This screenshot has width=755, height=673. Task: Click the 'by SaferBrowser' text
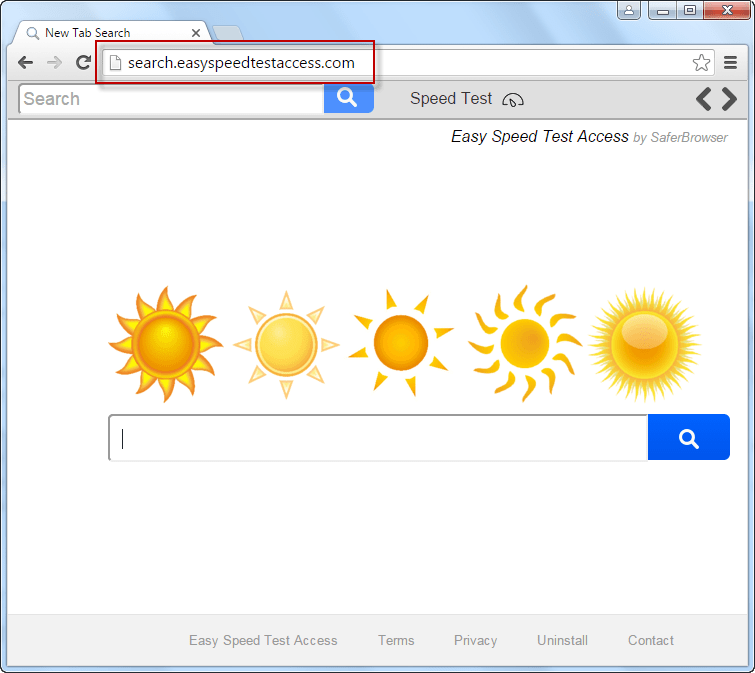pos(680,138)
